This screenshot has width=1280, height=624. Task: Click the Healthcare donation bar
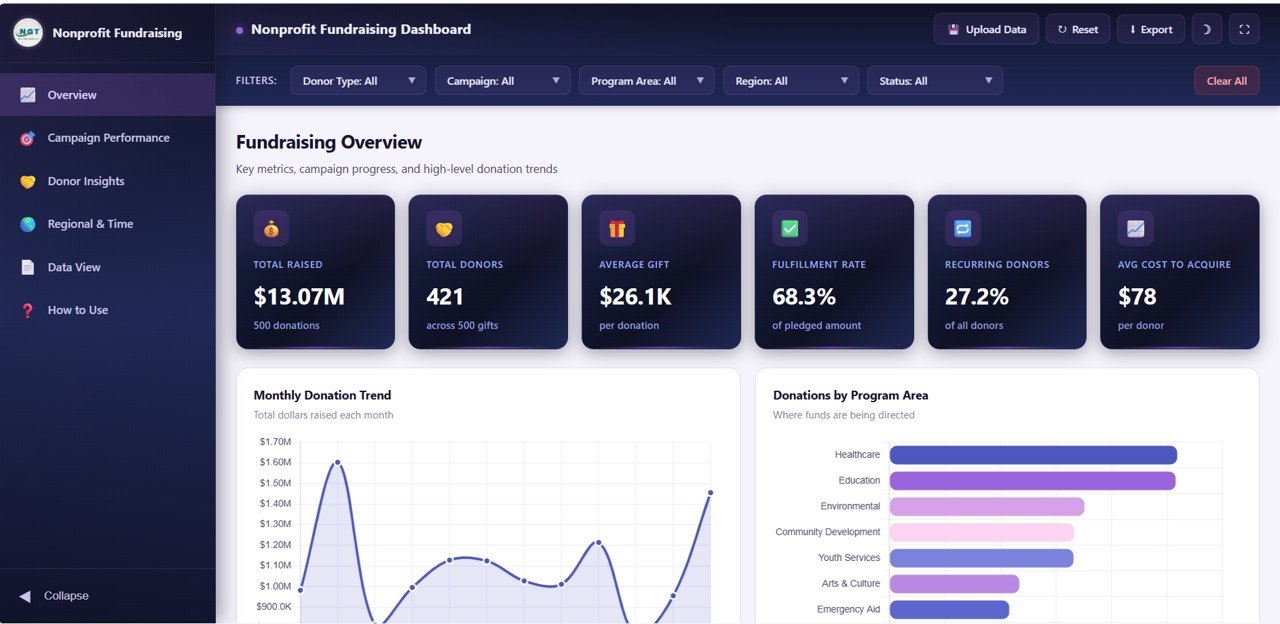(x=1032, y=454)
